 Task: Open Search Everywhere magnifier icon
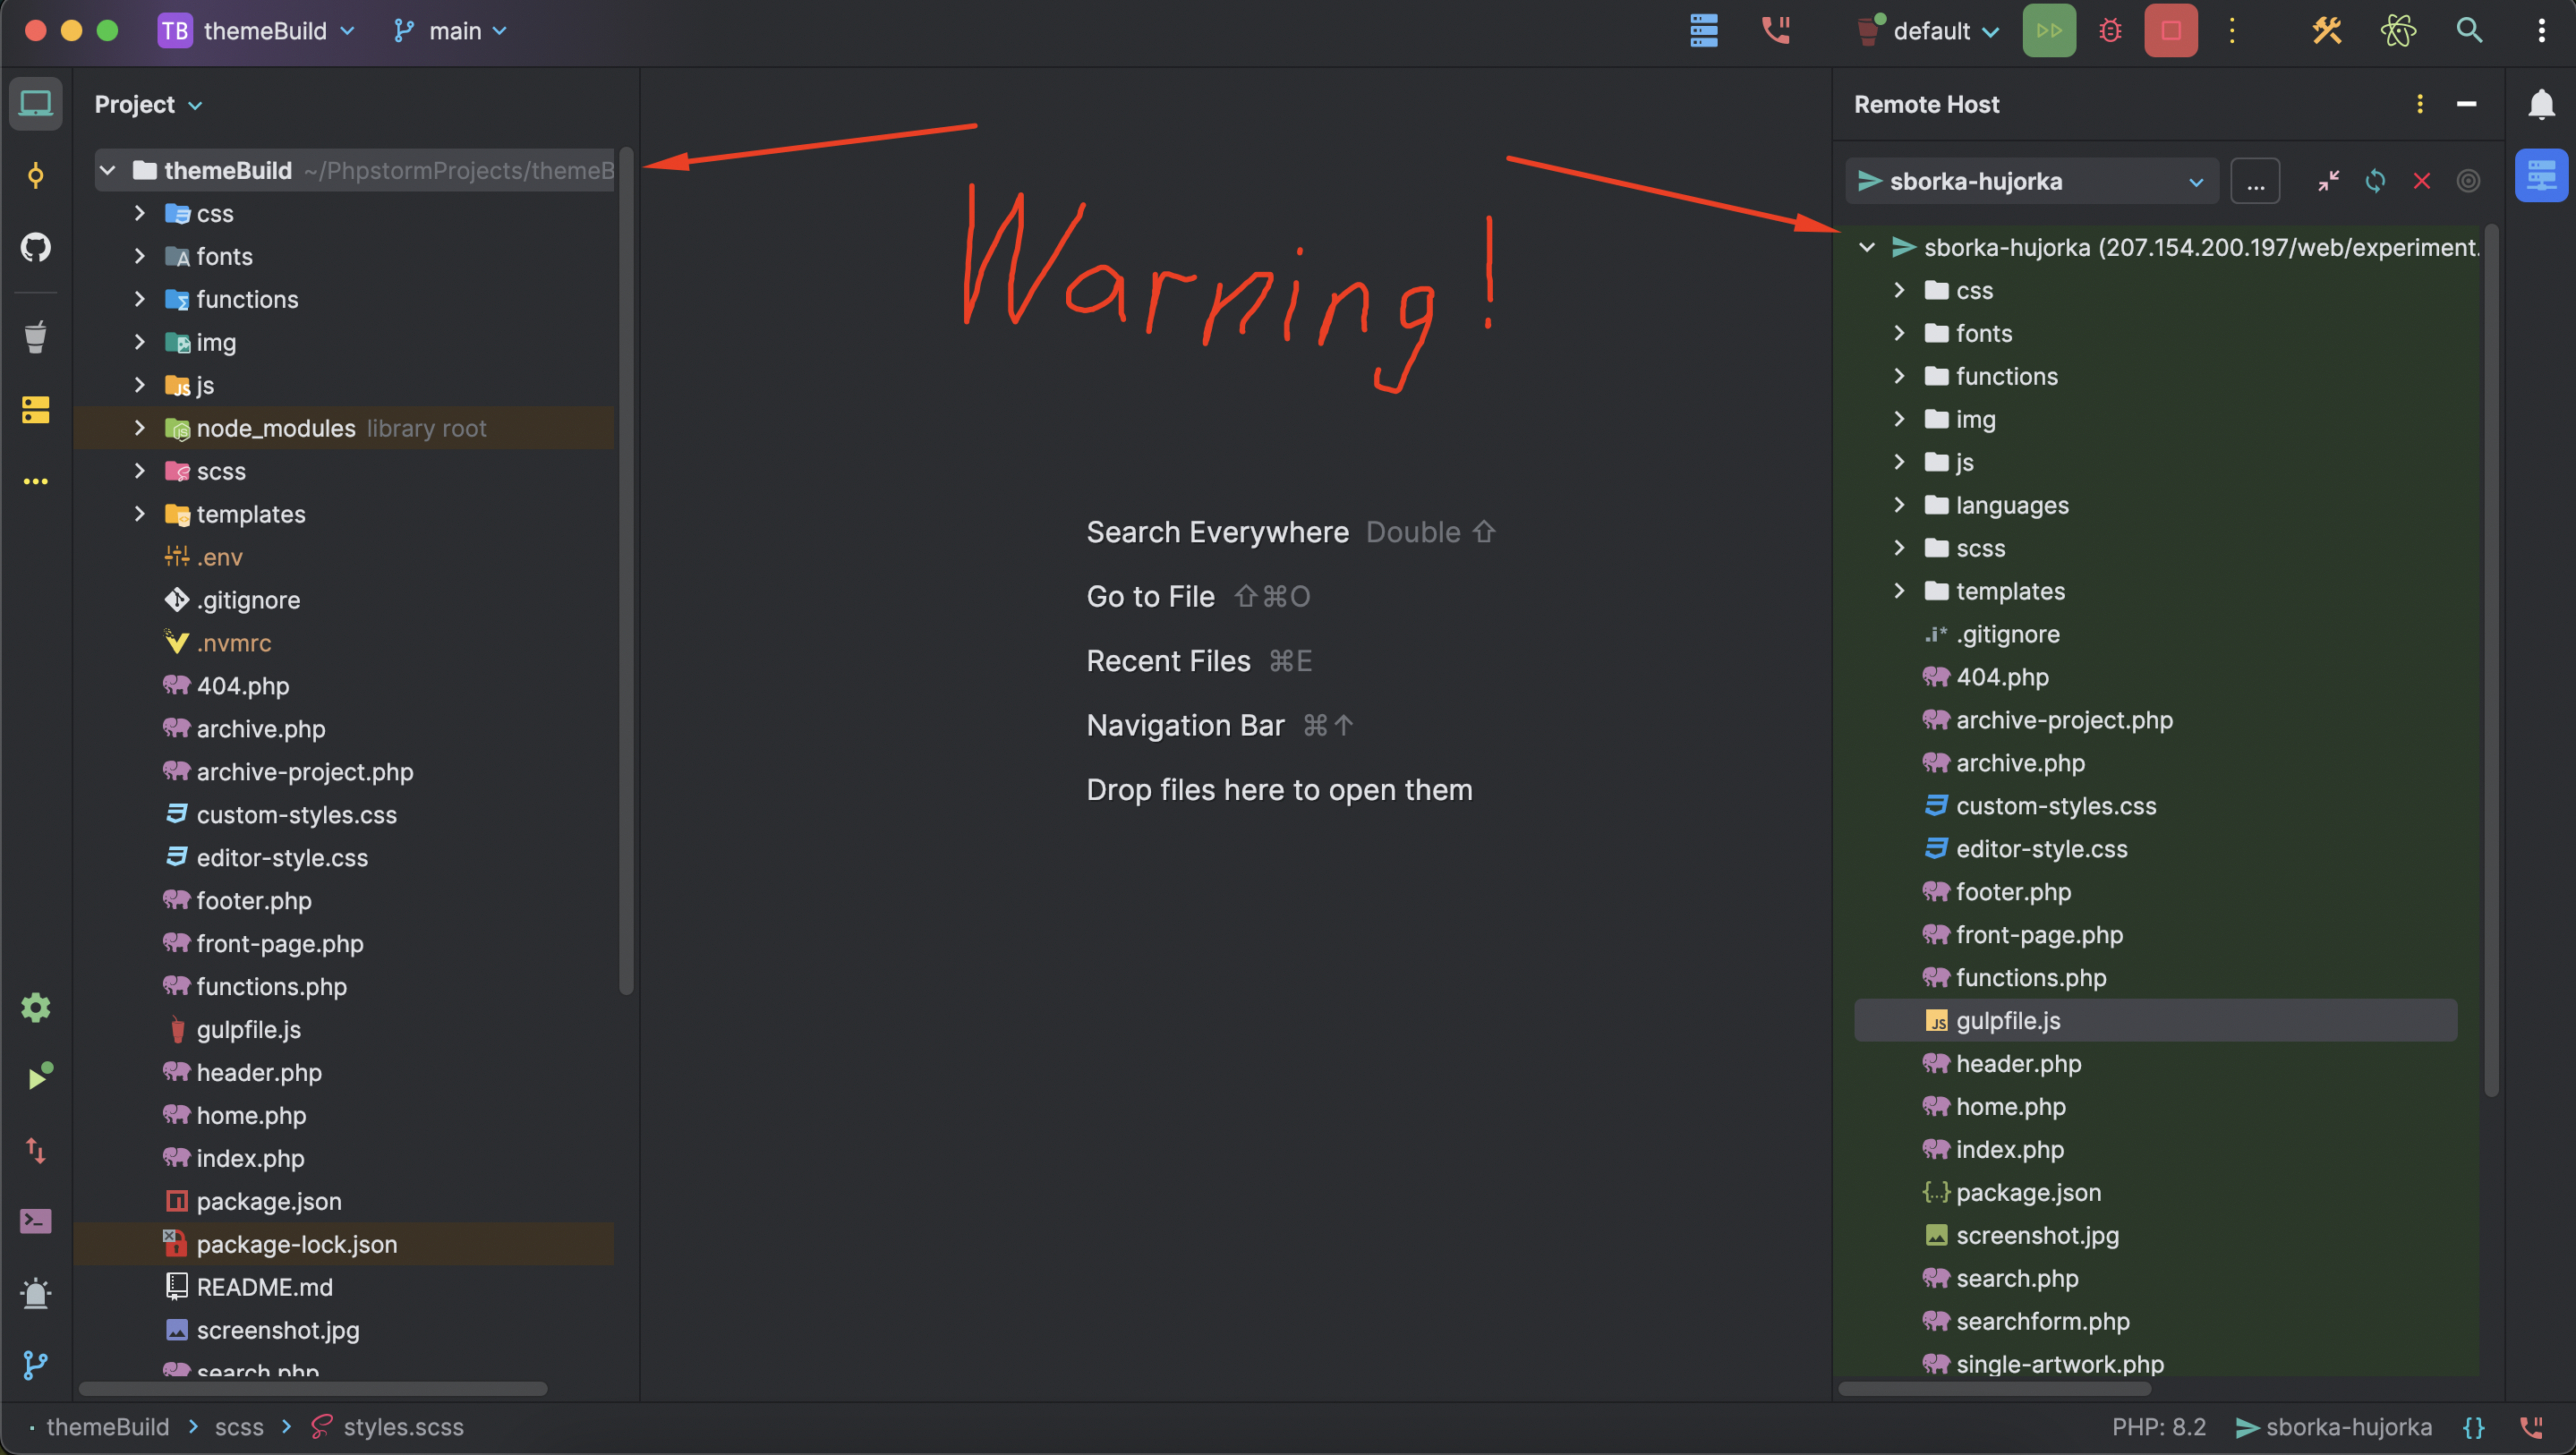click(2469, 30)
